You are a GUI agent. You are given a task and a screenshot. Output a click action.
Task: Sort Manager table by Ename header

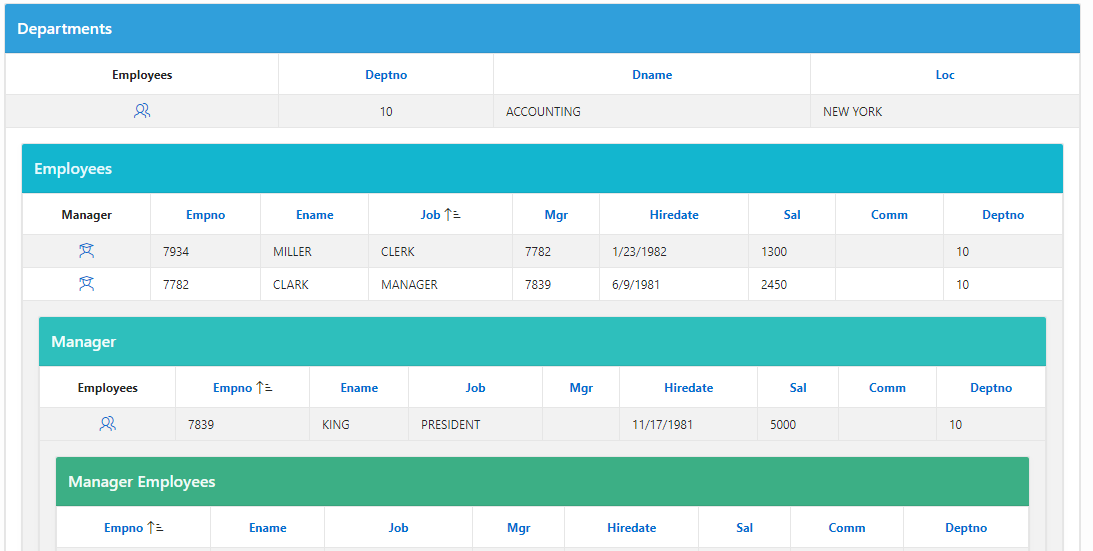359,388
